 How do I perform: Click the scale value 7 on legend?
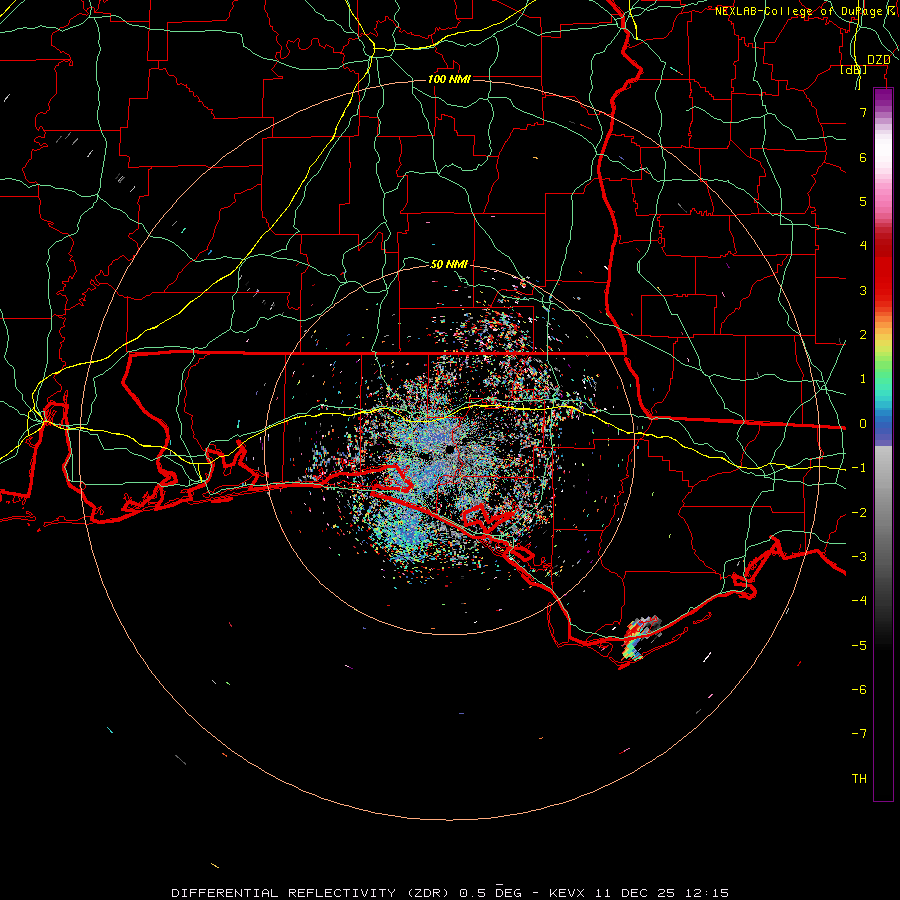tap(863, 112)
